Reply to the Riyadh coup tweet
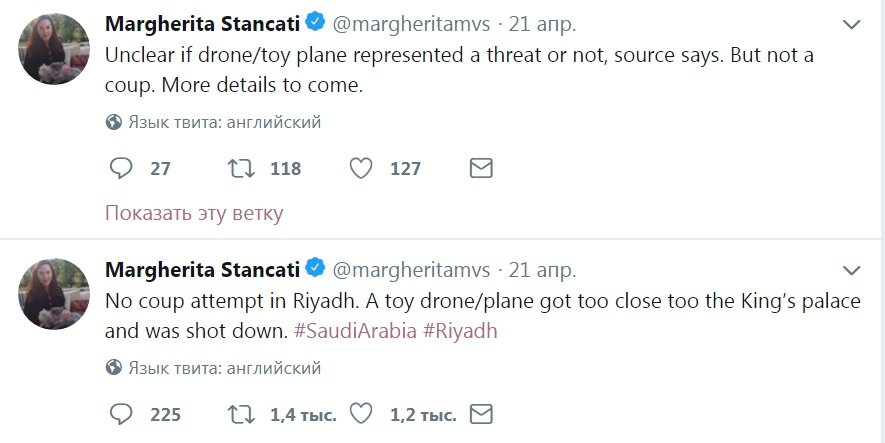The width and height of the screenshot is (885, 443). 120,414
